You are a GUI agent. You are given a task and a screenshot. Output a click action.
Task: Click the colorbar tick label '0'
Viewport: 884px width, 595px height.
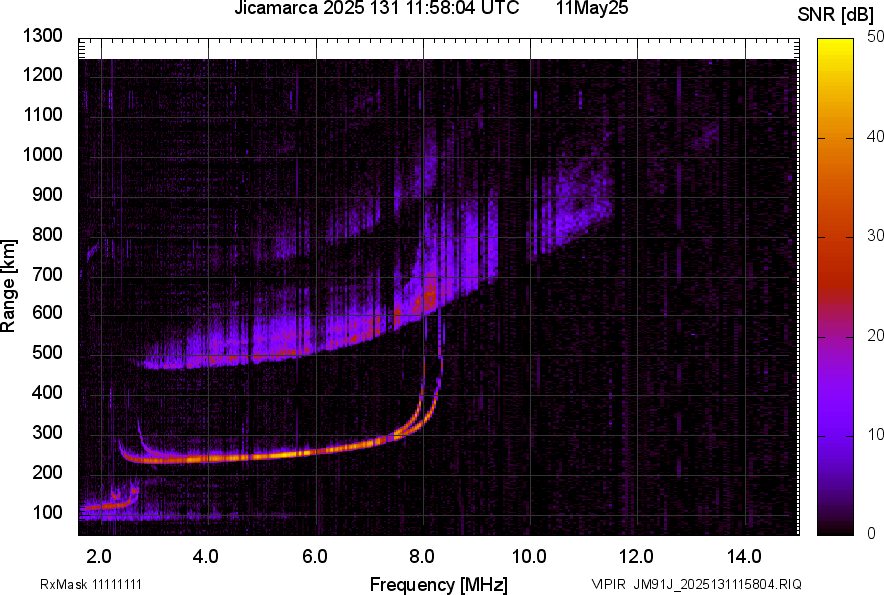point(872,533)
